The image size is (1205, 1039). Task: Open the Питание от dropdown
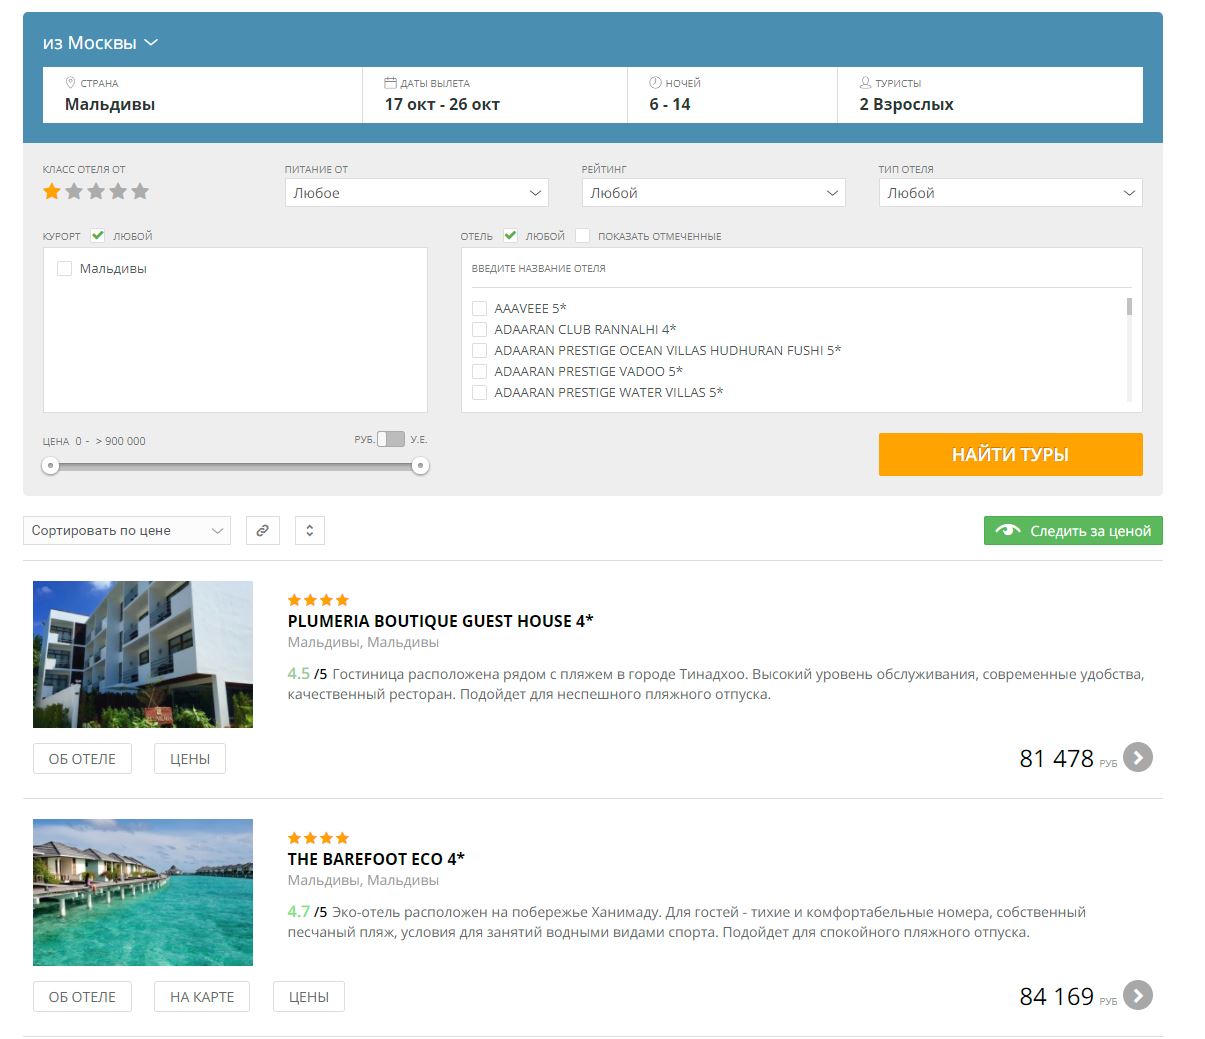point(417,193)
